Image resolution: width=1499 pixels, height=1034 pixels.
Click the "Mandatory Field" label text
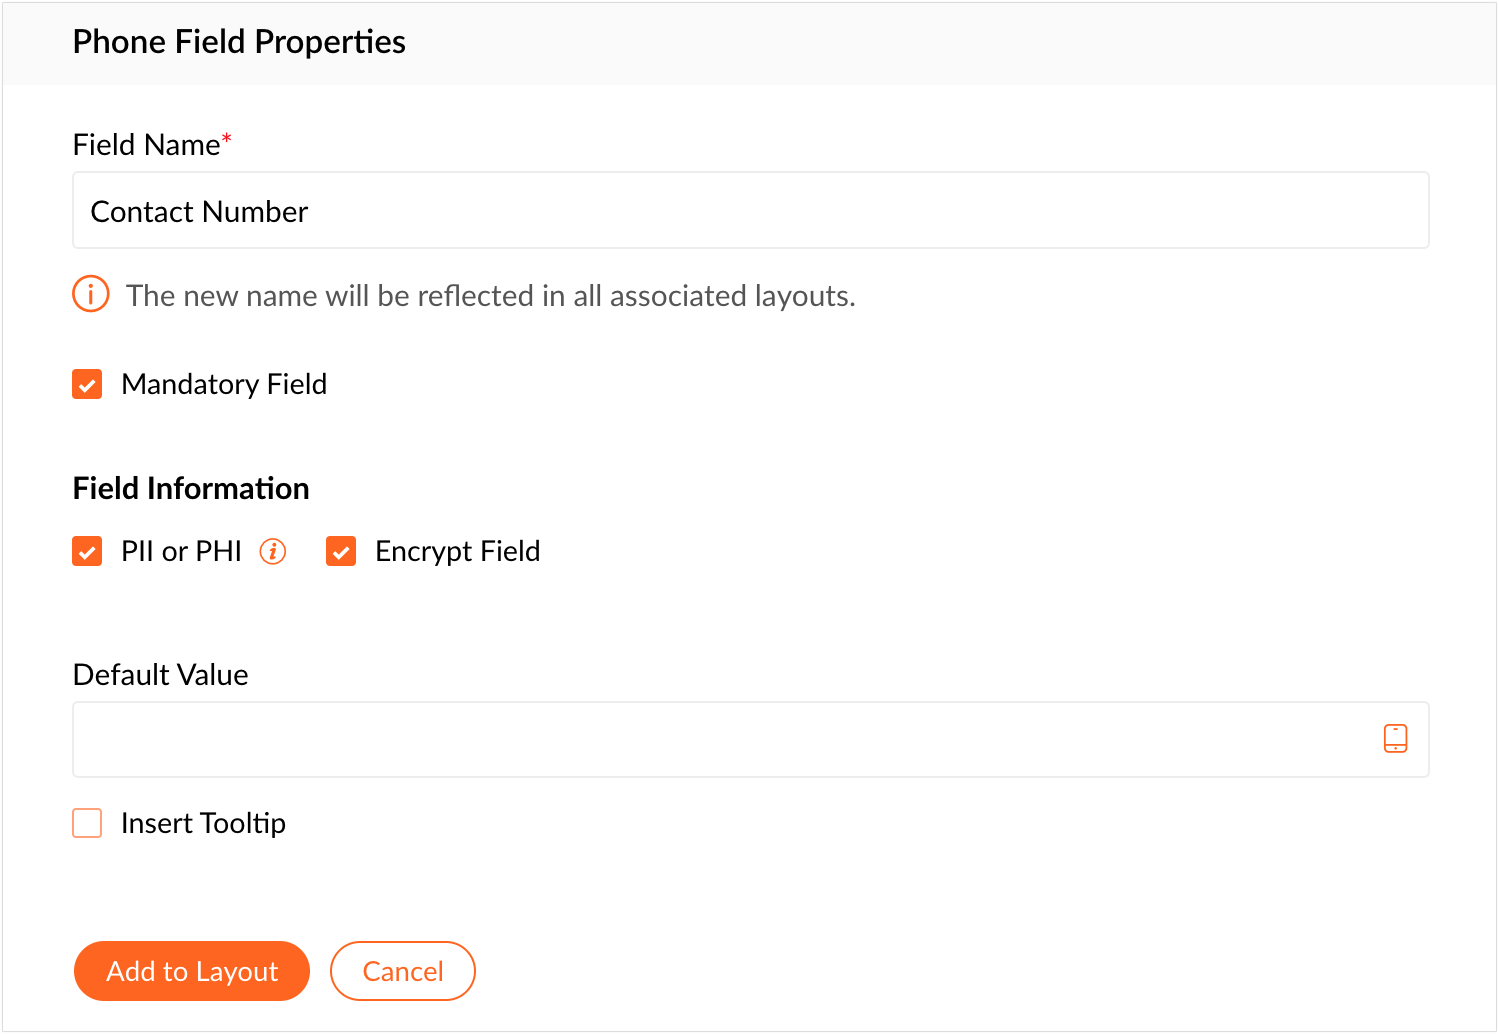pos(224,384)
